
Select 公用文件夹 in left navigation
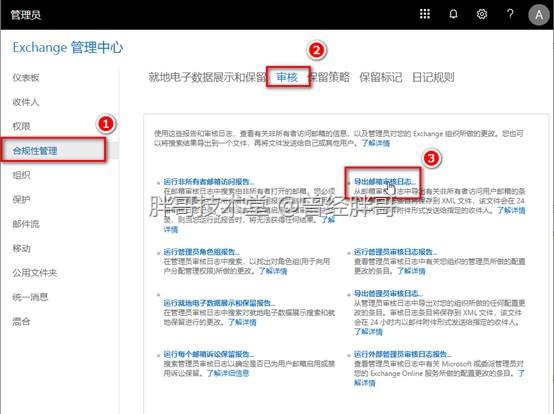click(35, 273)
